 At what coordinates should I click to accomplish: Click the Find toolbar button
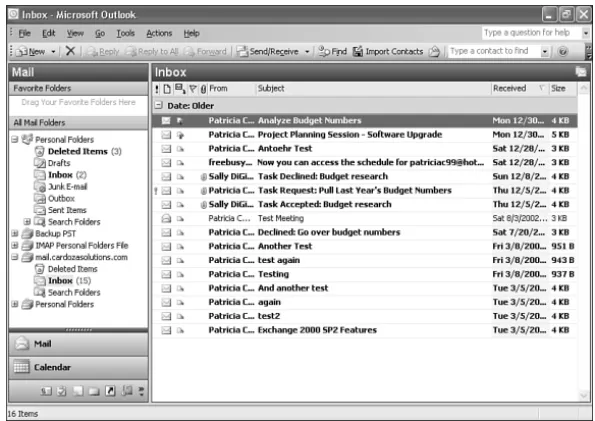(333, 51)
